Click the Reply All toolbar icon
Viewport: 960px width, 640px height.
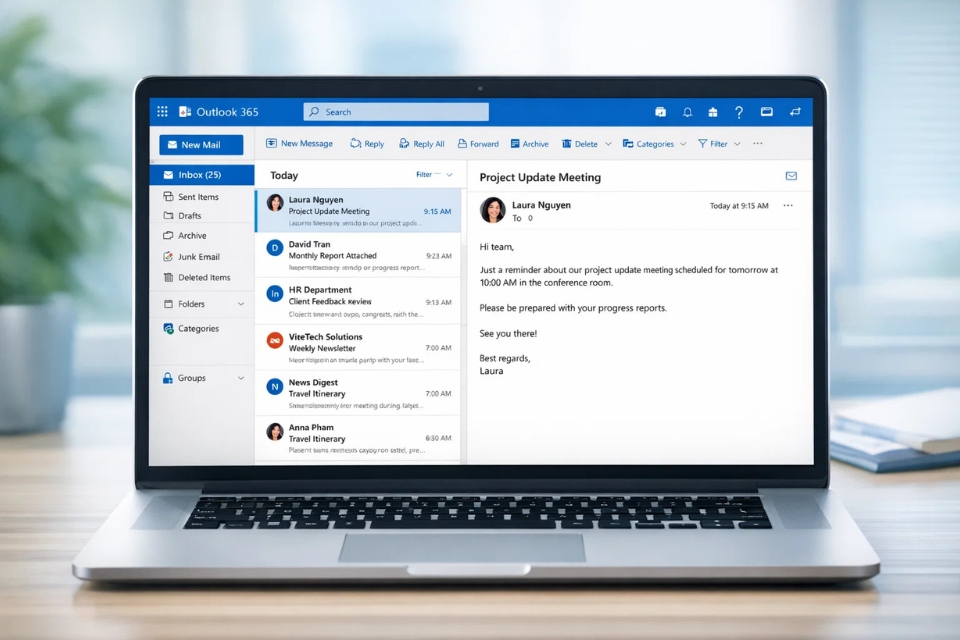pyautogui.click(x=404, y=144)
